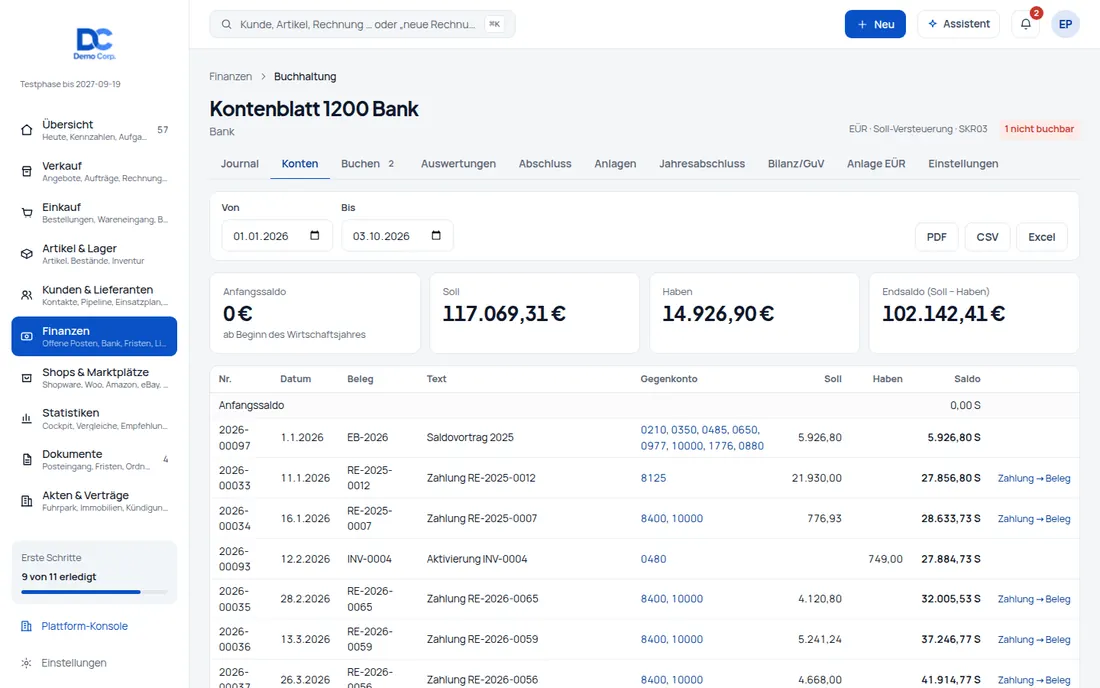Open the EP user avatar menu
Viewport: 1100px width, 688px height.
(x=1065, y=24)
